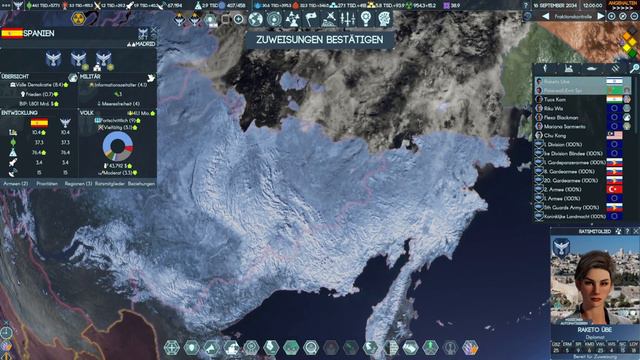Select councilor Flexo Blackman in list

(x=583, y=118)
